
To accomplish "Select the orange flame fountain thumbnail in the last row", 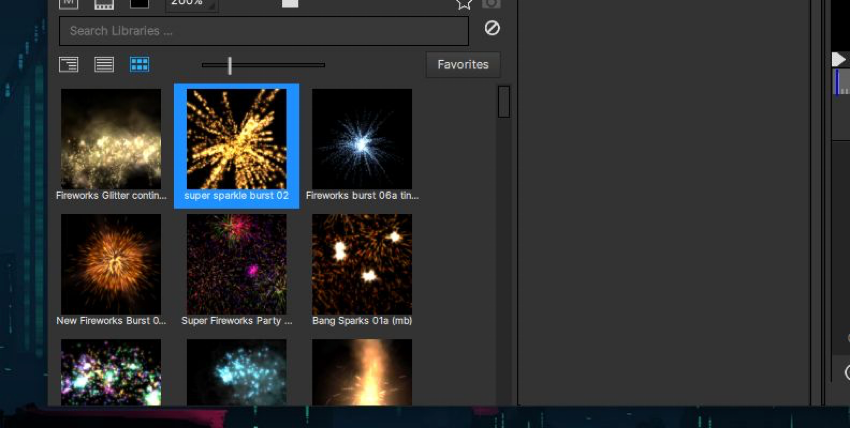I will [x=362, y=372].
